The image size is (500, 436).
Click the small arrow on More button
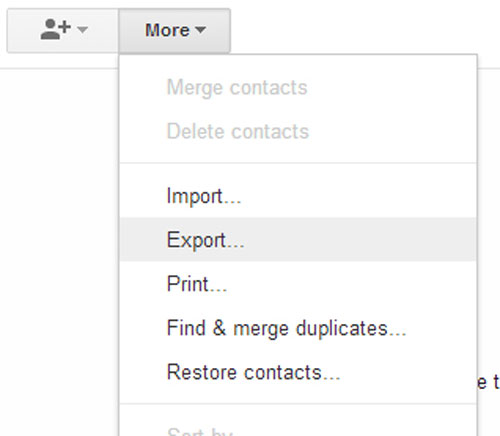200,30
